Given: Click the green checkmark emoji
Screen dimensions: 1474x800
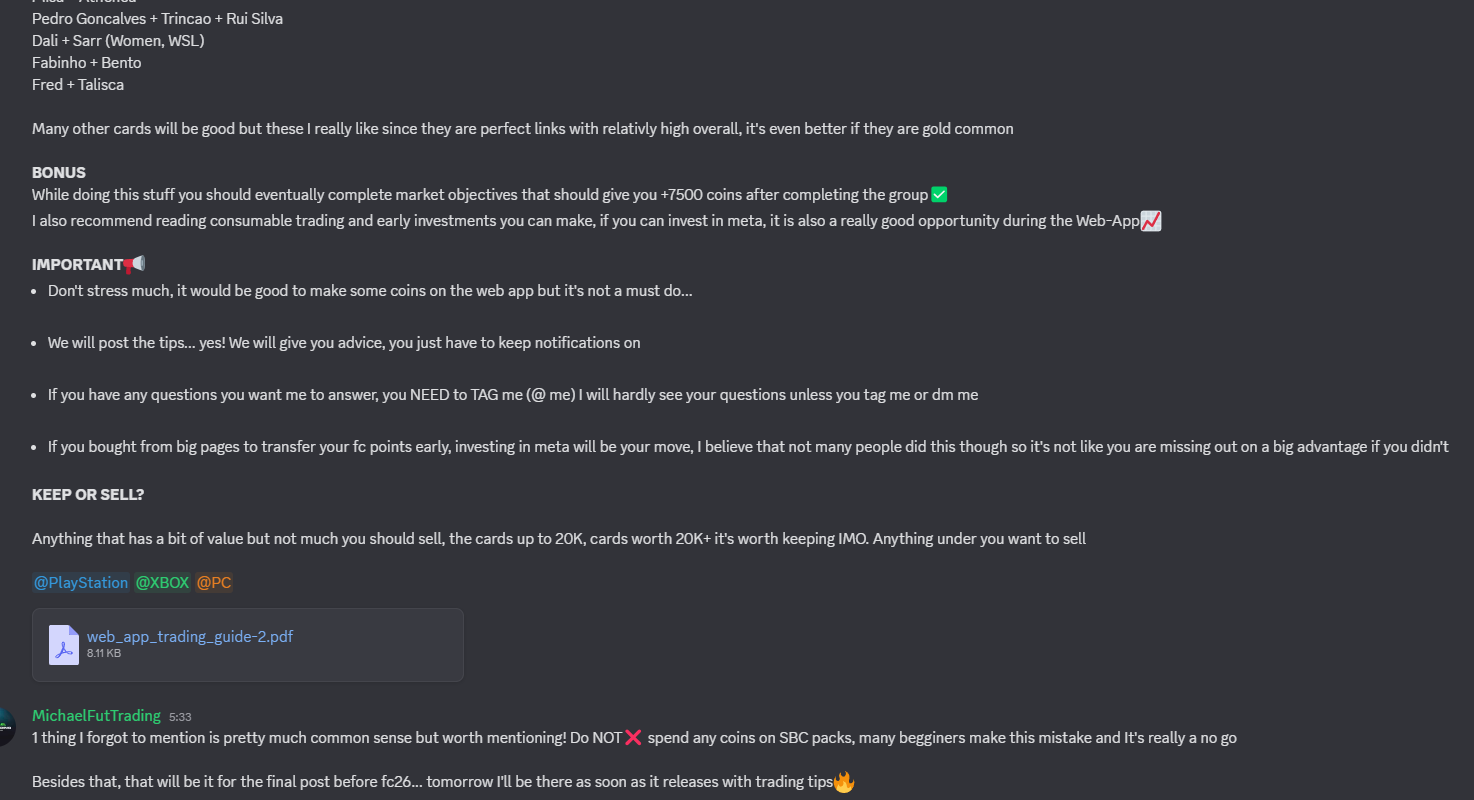Looking at the screenshot, I should pyautogui.click(x=939, y=194).
